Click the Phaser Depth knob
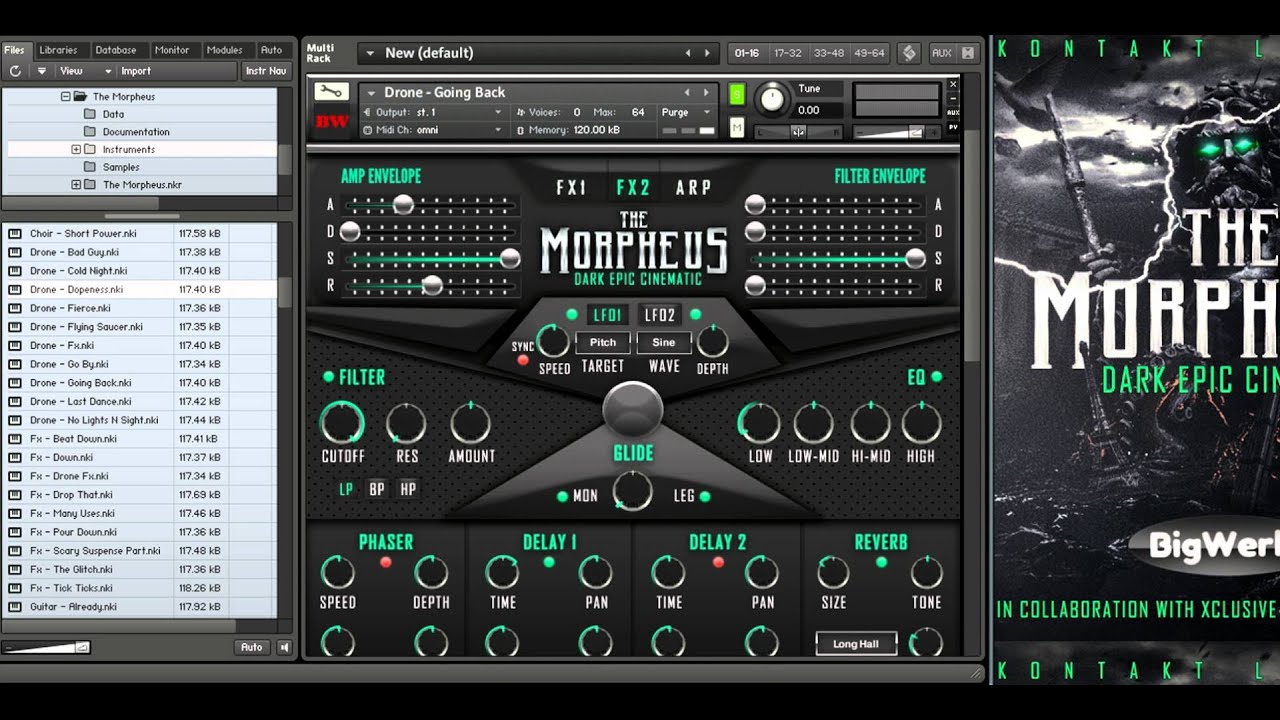This screenshot has height=720, width=1280. [x=431, y=573]
